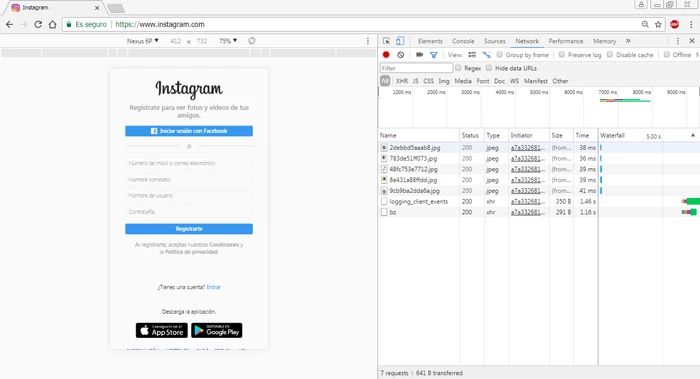The height and width of the screenshot is (379, 700).
Task: Filter requests by JS type
Action: click(x=416, y=81)
